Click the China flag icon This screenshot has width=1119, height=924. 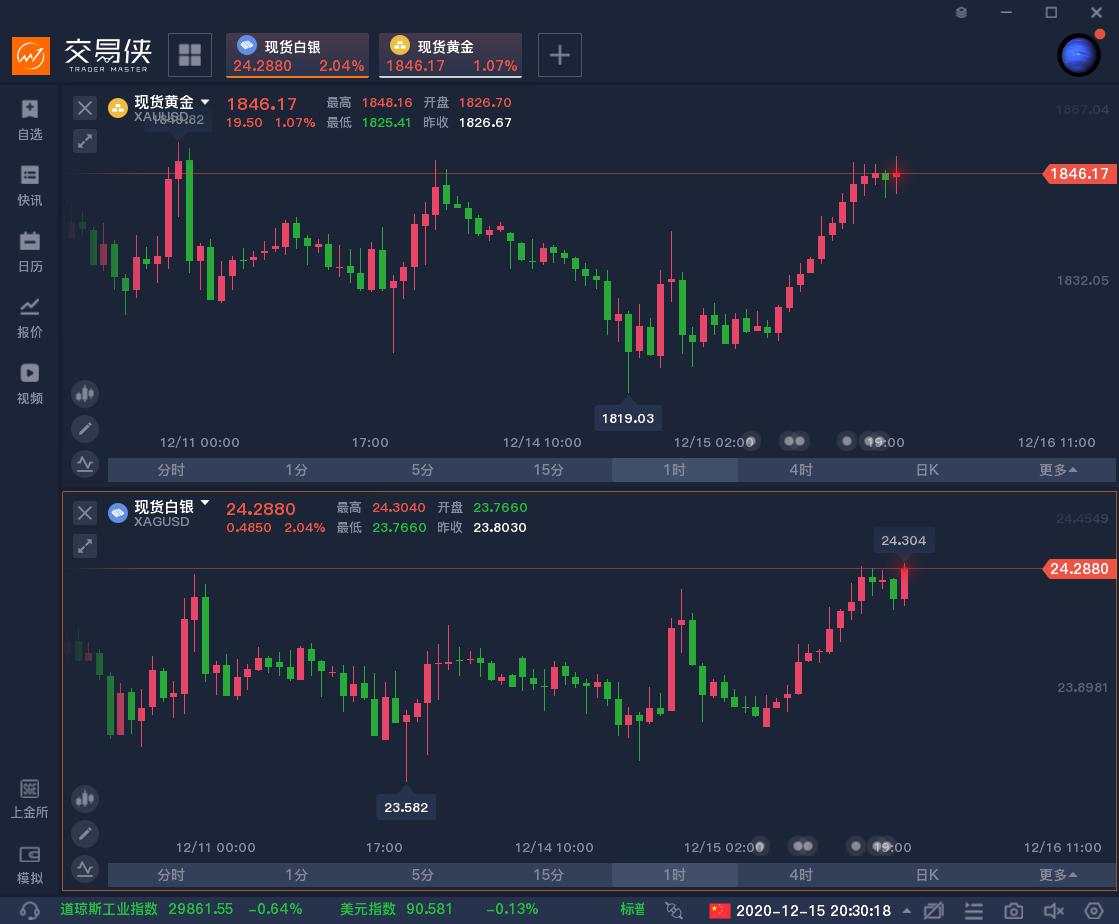tap(719, 910)
